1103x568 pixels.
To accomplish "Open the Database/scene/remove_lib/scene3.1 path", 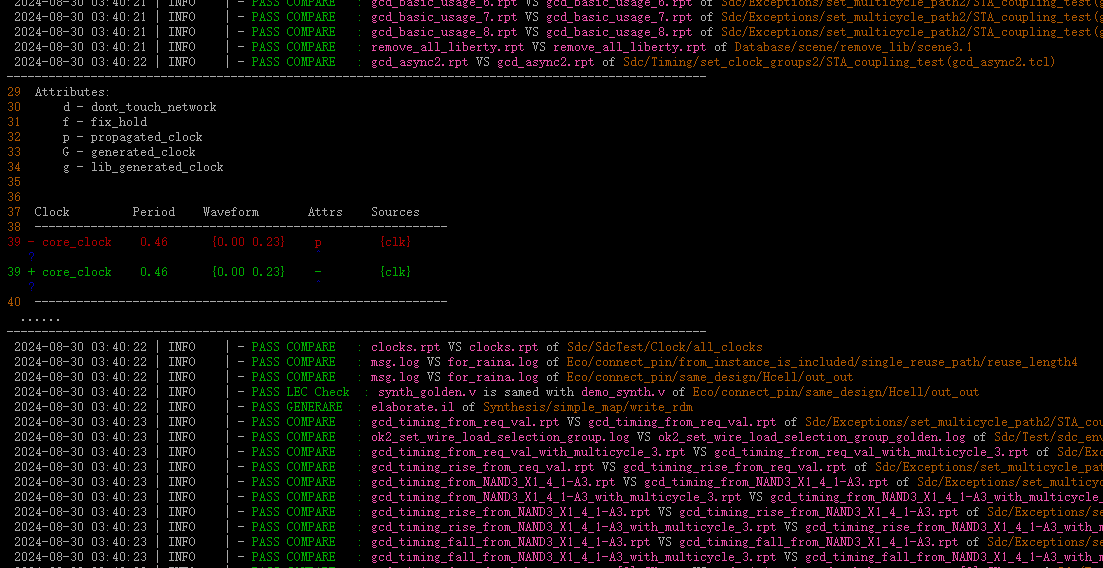I will (853, 47).
